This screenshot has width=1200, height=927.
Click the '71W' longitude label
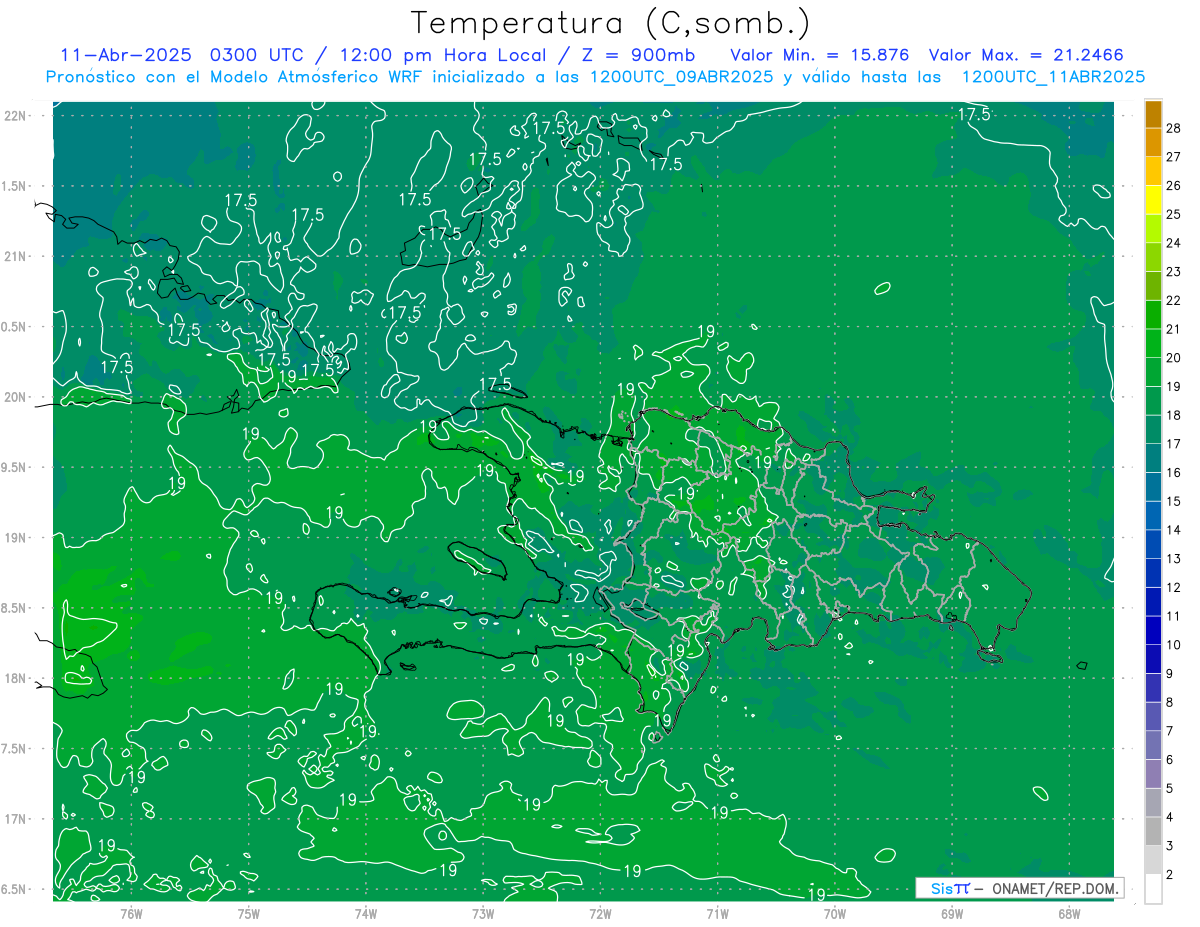[x=717, y=914]
